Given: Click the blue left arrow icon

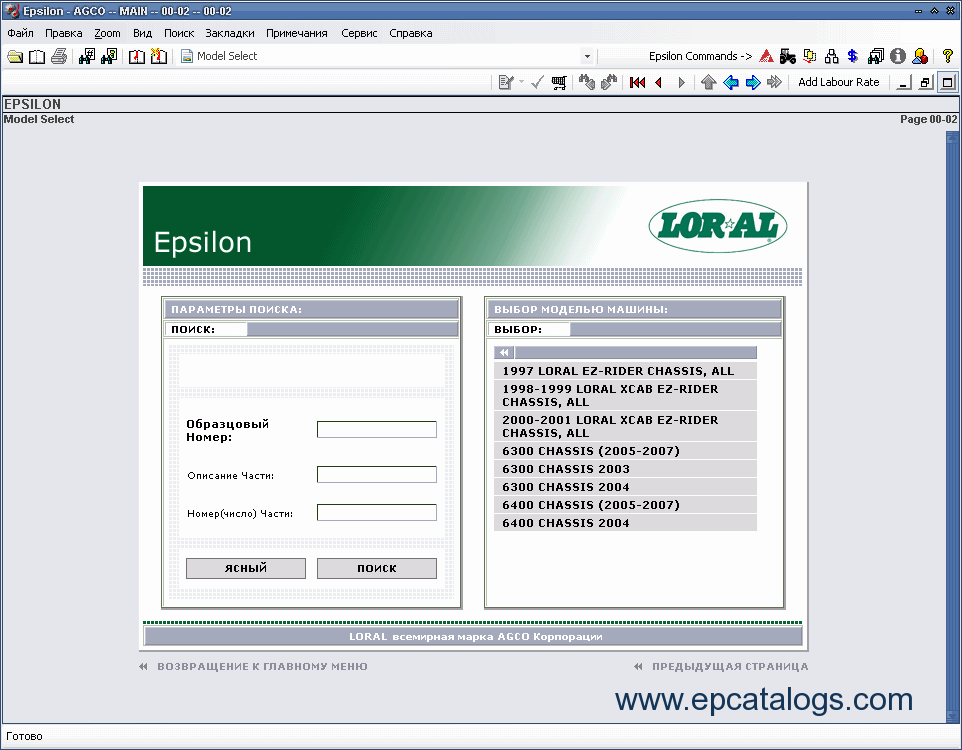Looking at the screenshot, I should (731, 82).
